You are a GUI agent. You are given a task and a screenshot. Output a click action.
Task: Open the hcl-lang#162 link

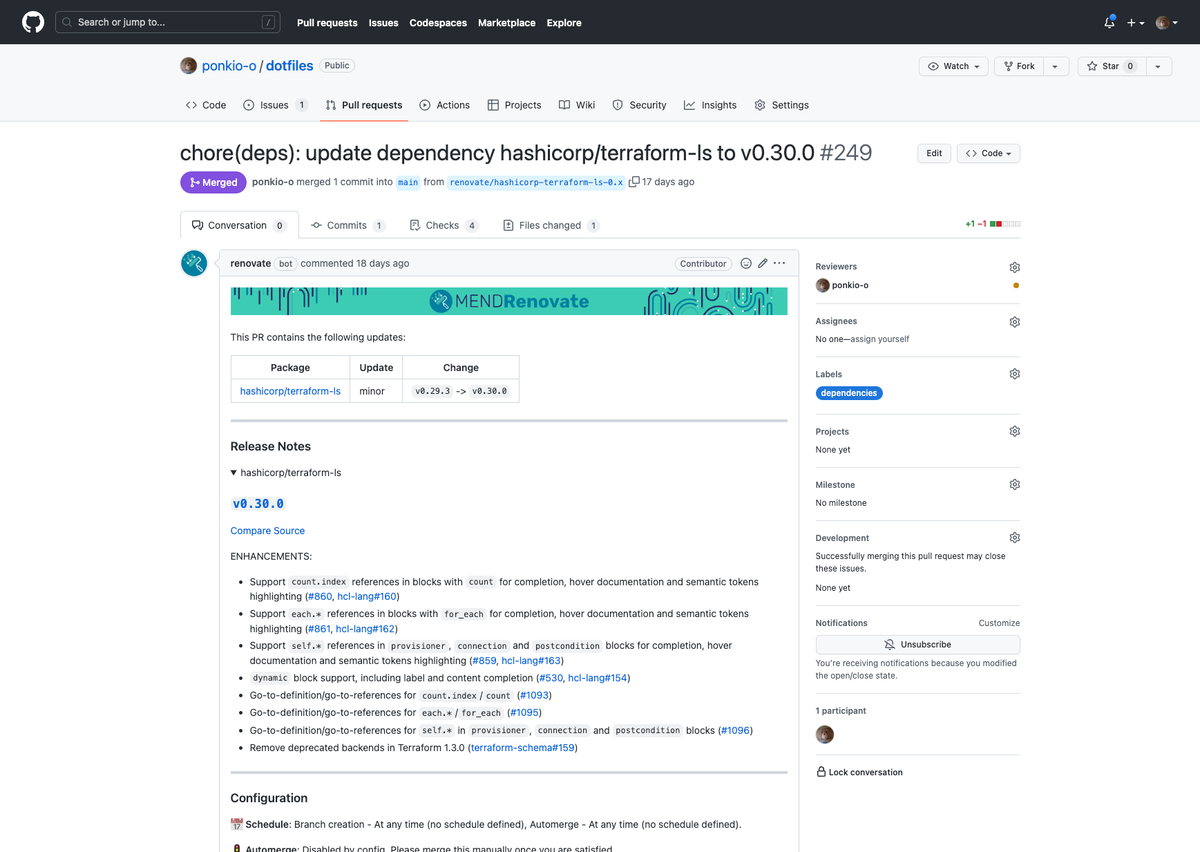tap(364, 629)
